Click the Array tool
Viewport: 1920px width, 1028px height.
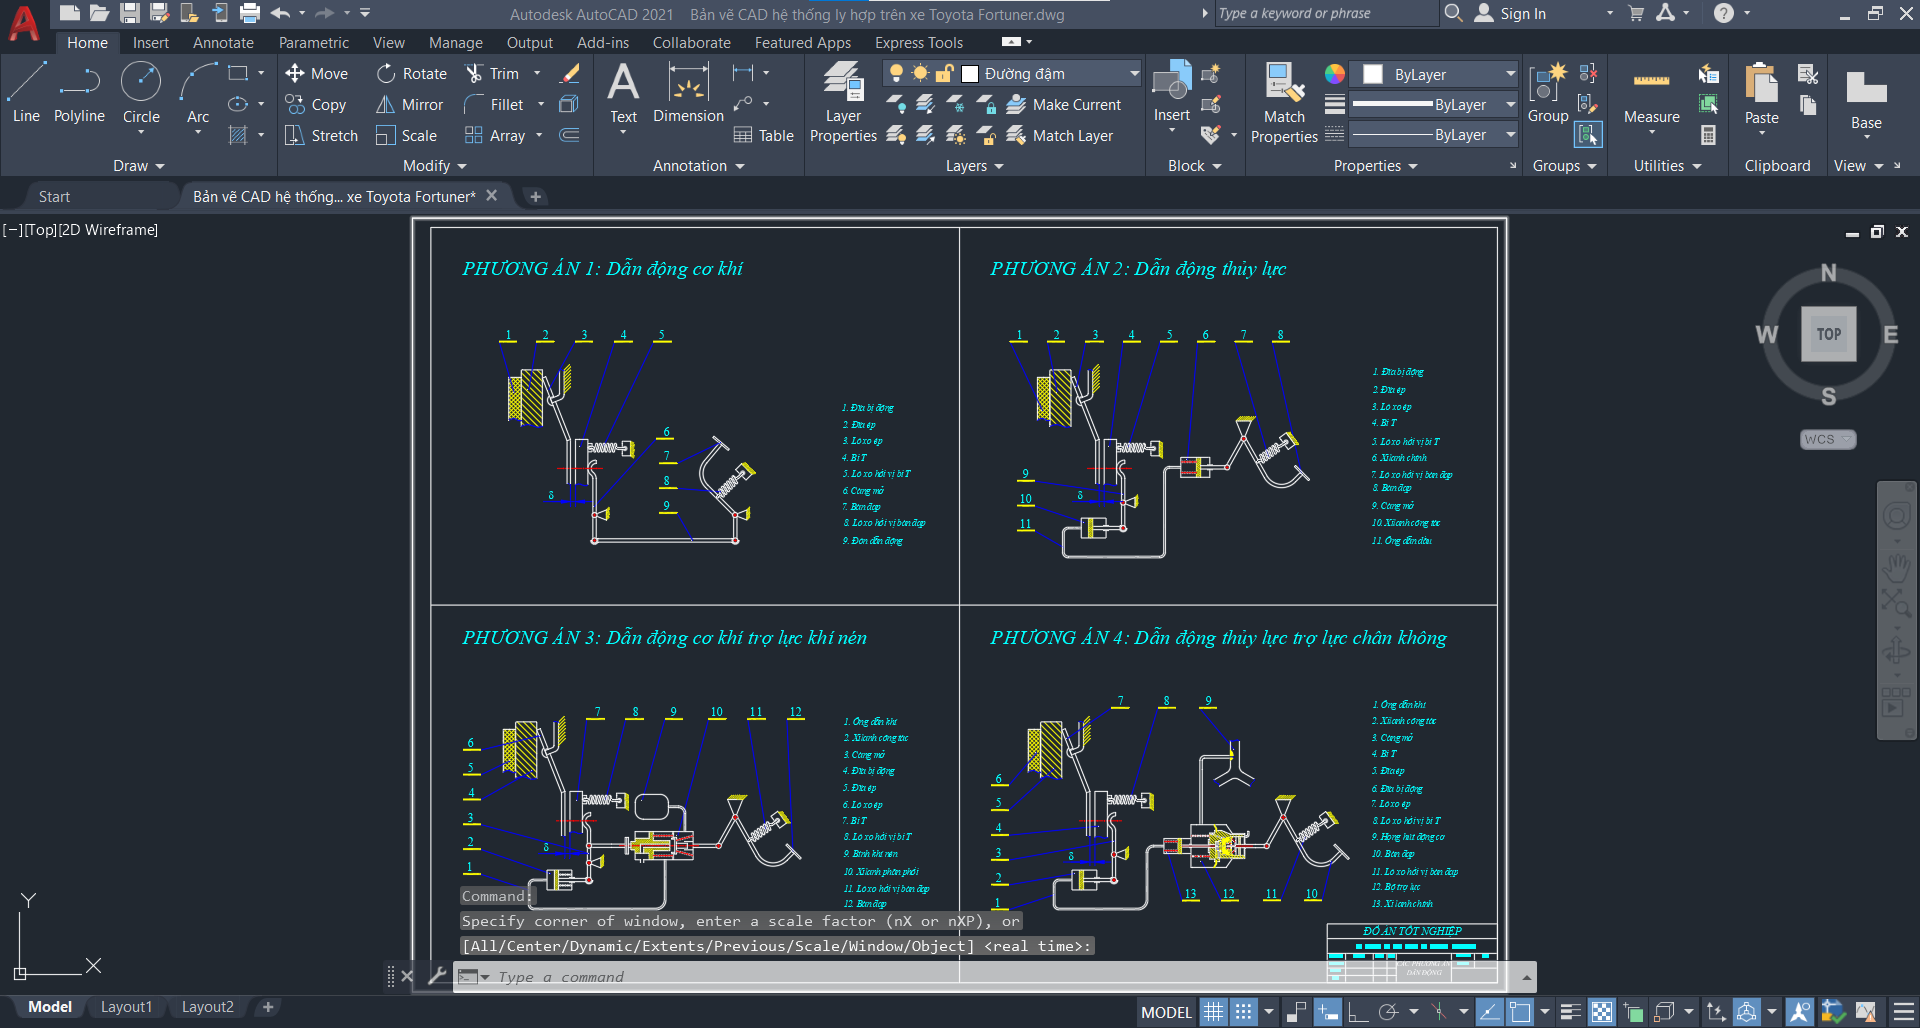(495, 135)
